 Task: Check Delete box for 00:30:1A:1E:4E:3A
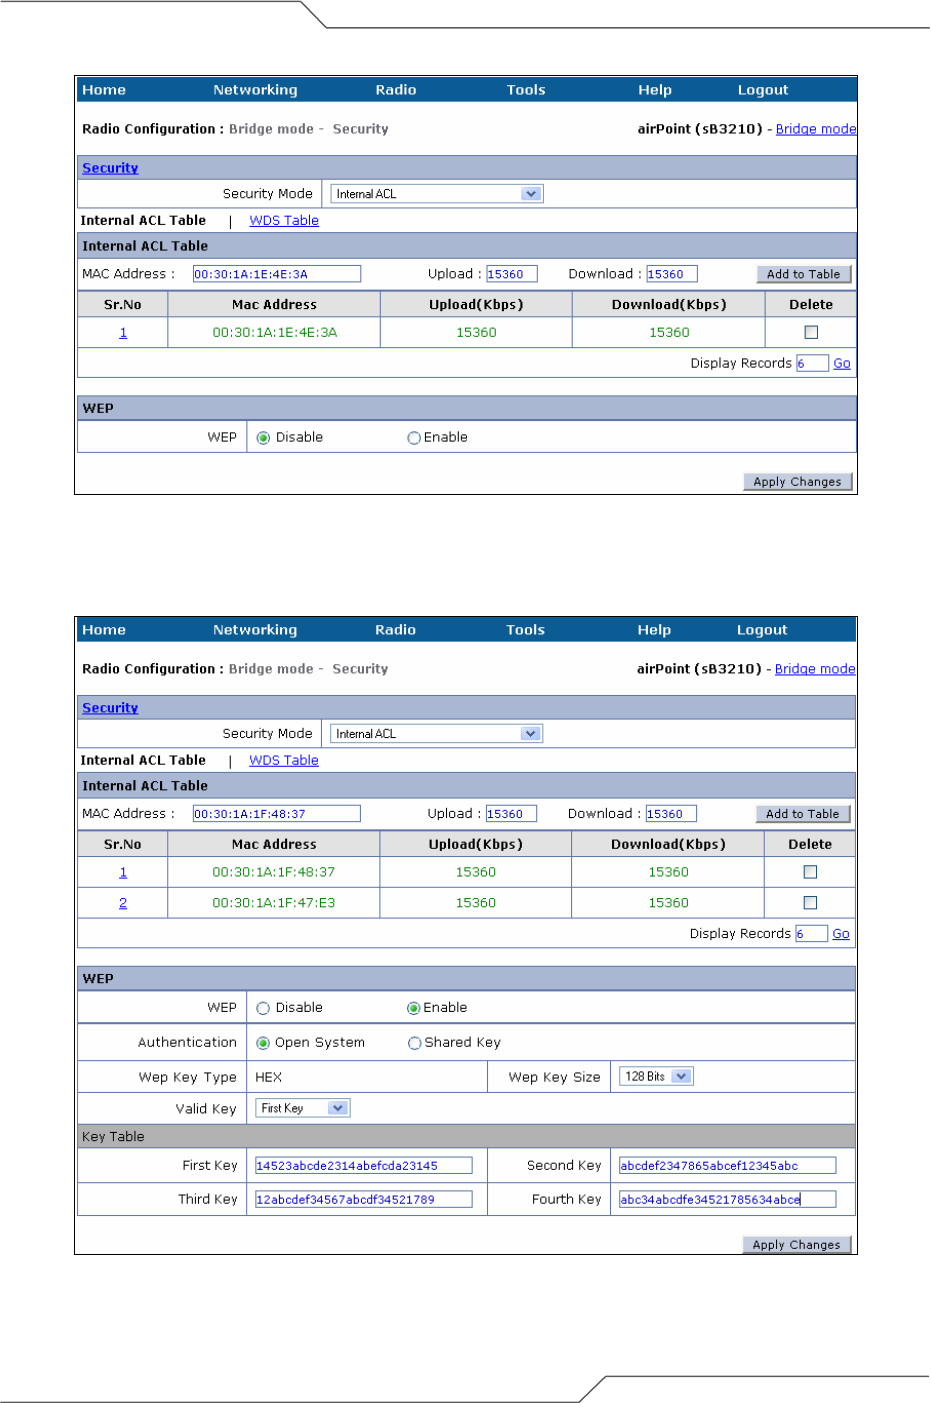click(811, 332)
